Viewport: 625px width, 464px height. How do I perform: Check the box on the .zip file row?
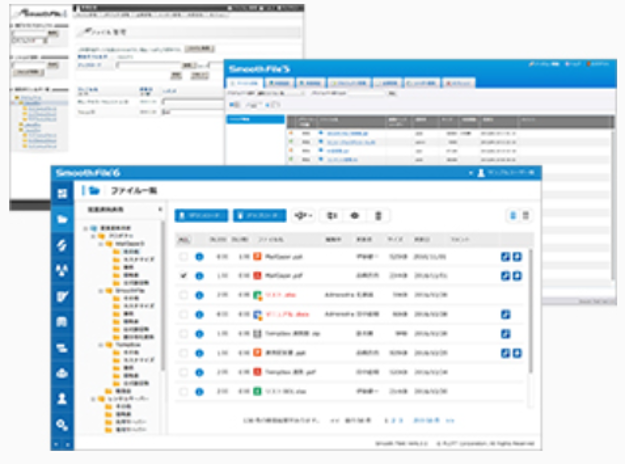(183, 334)
